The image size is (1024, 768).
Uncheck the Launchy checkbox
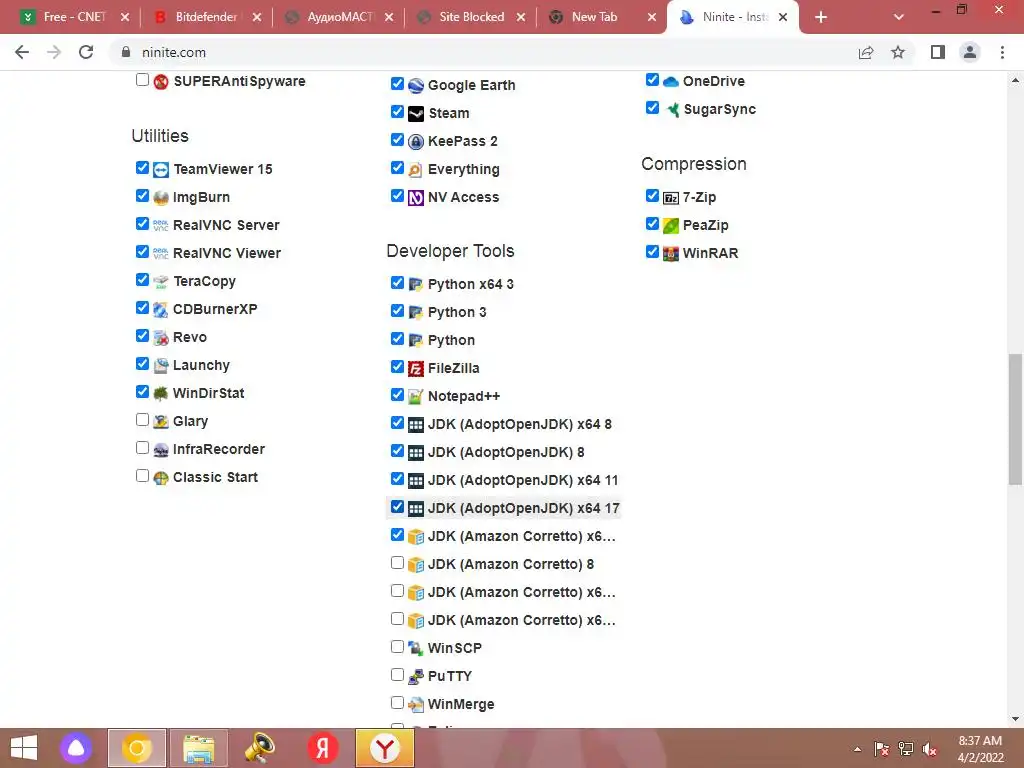point(142,364)
